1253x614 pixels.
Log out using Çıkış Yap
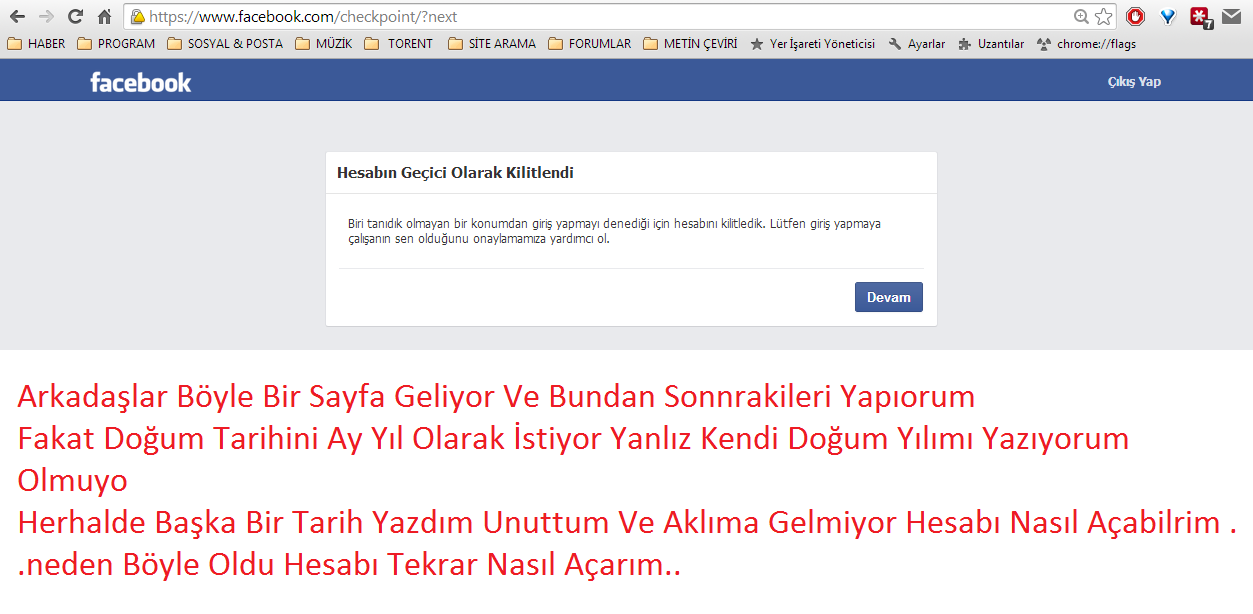[1134, 82]
